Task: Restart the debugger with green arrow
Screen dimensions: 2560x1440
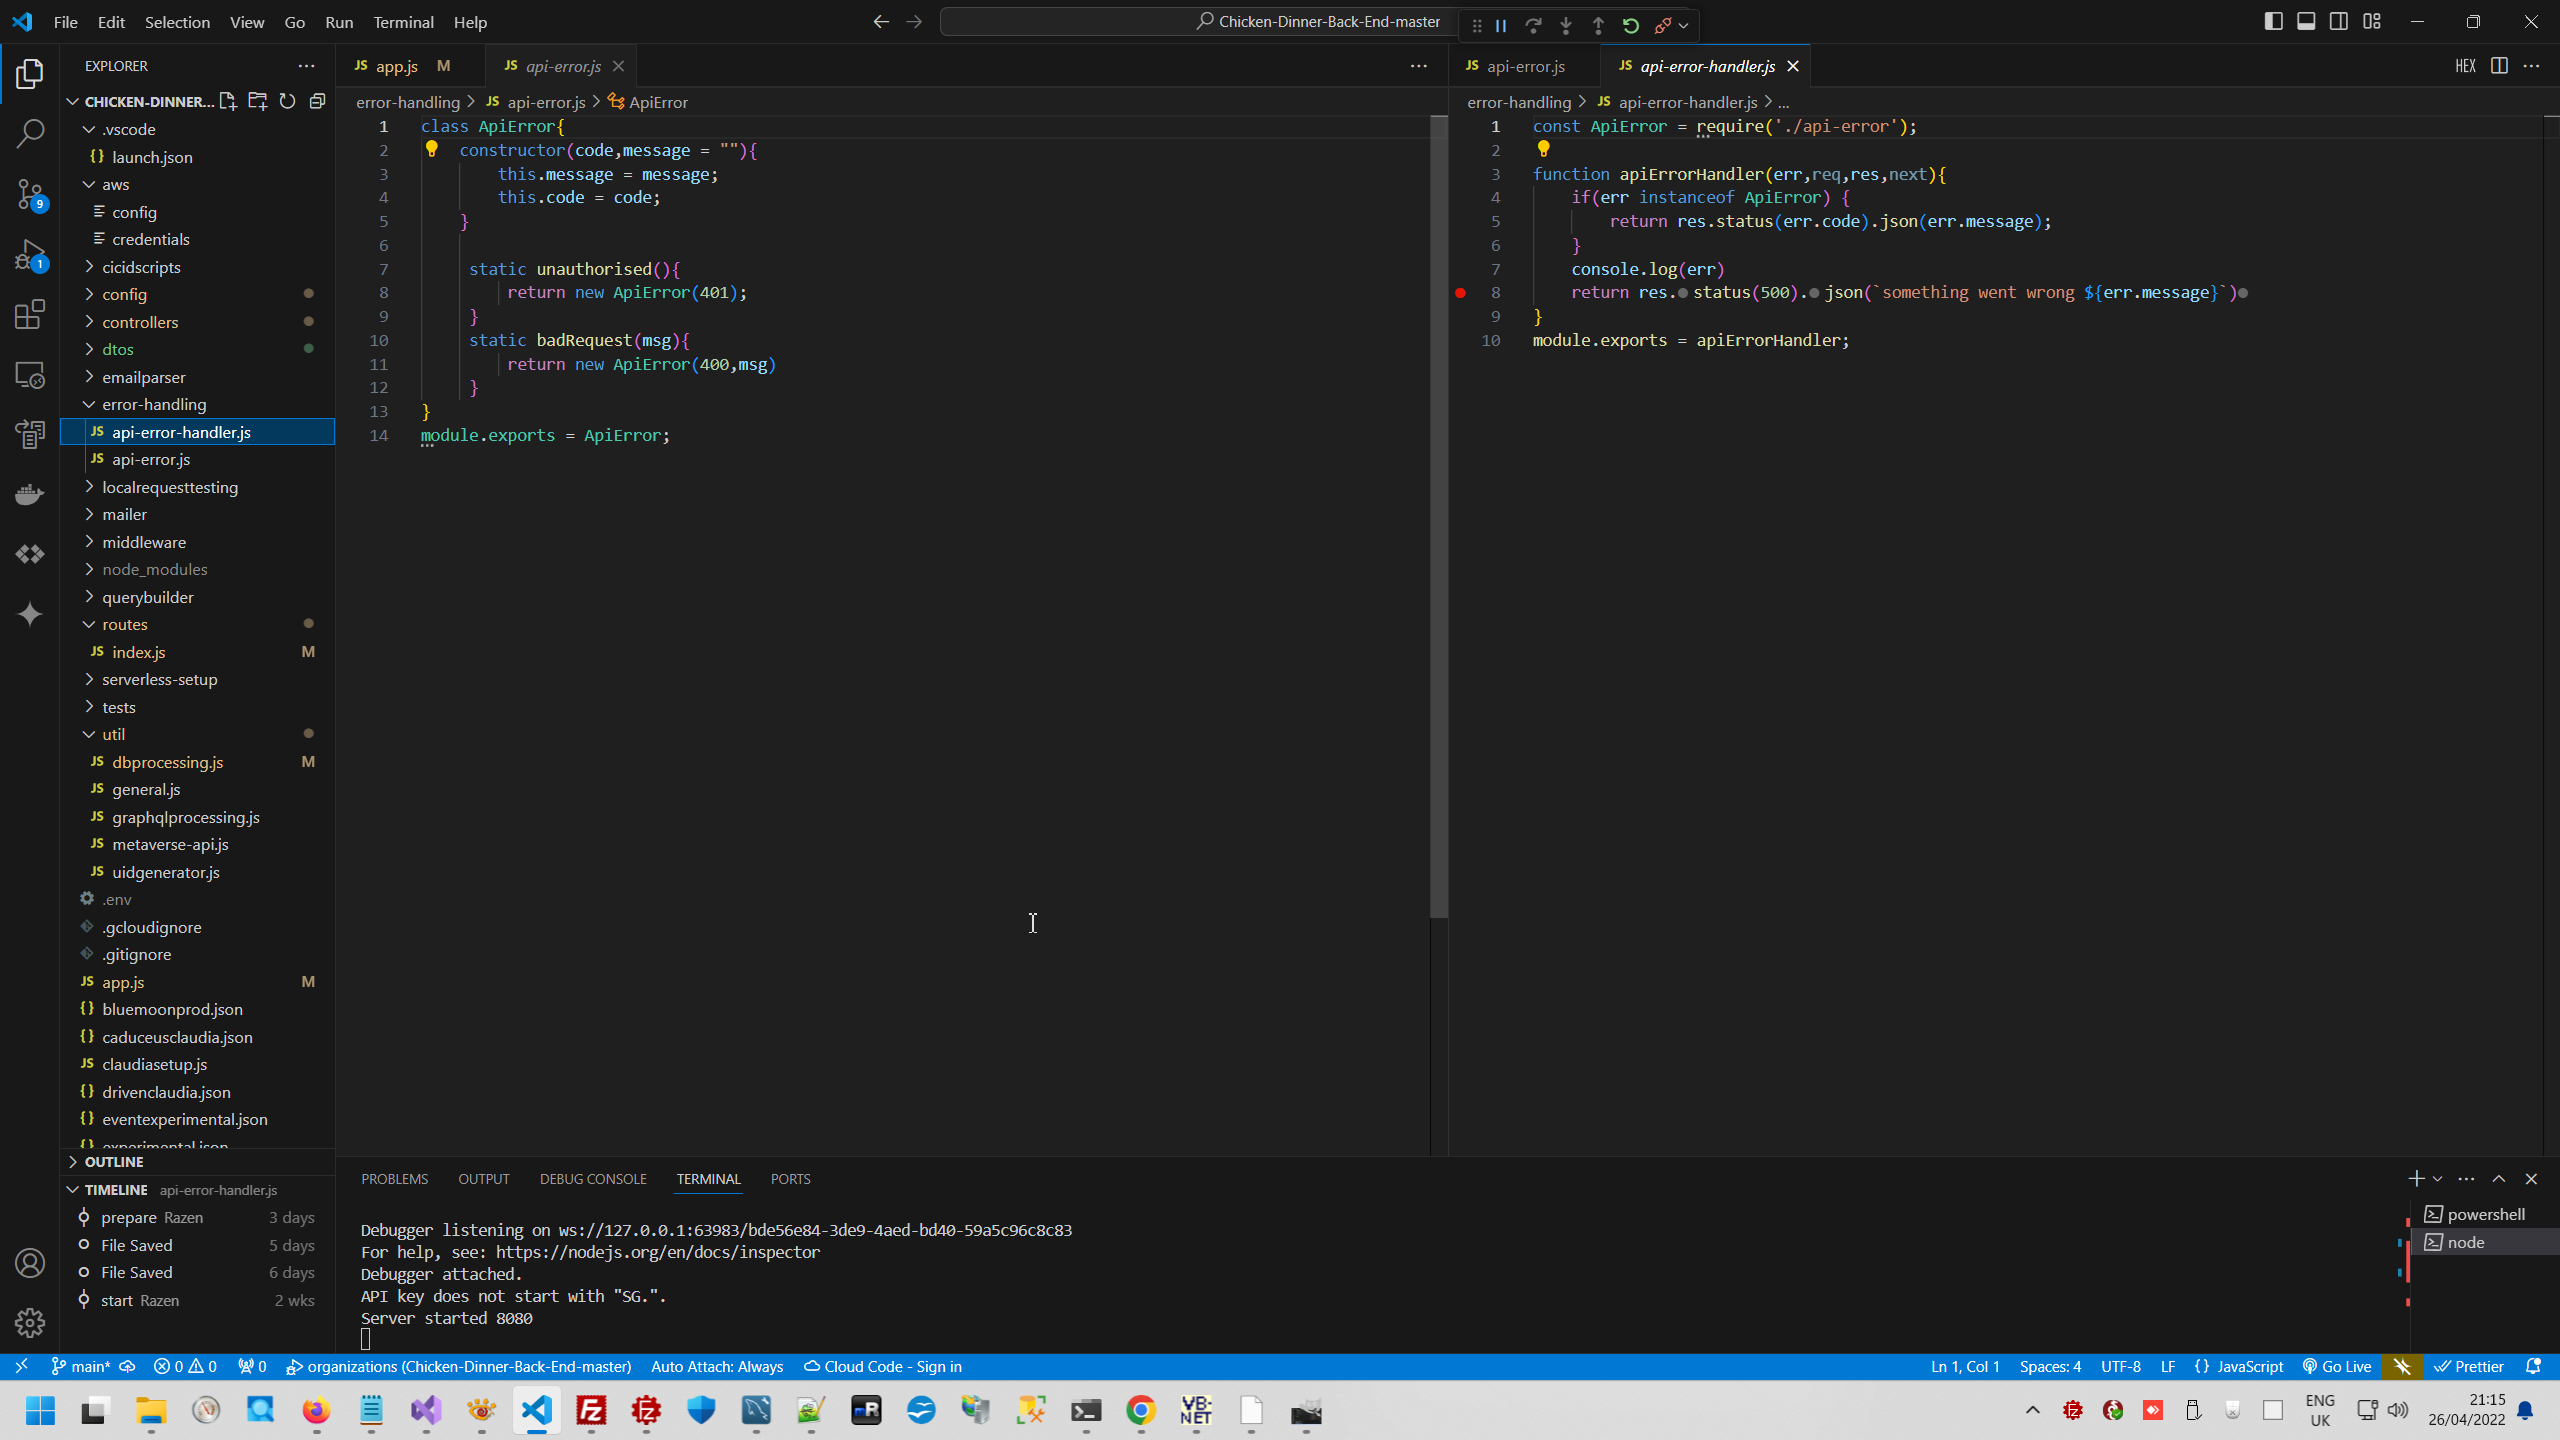Action: (x=1631, y=25)
